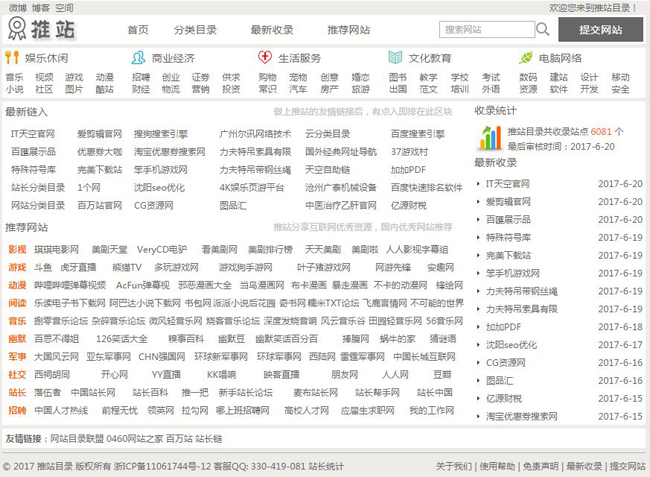The width and height of the screenshot is (650, 477).
Task: Click the 收录统计 bar chart icon
Action: point(489,138)
